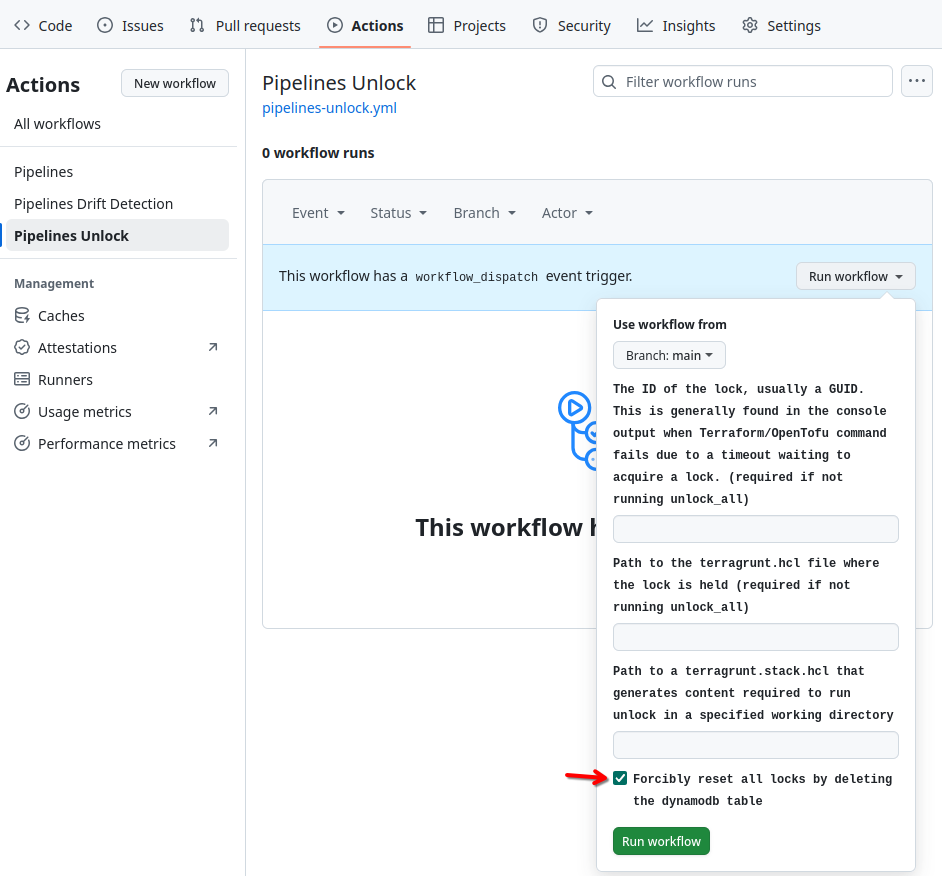Open the Branch: main selector
942x876 pixels.
[669, 355]
